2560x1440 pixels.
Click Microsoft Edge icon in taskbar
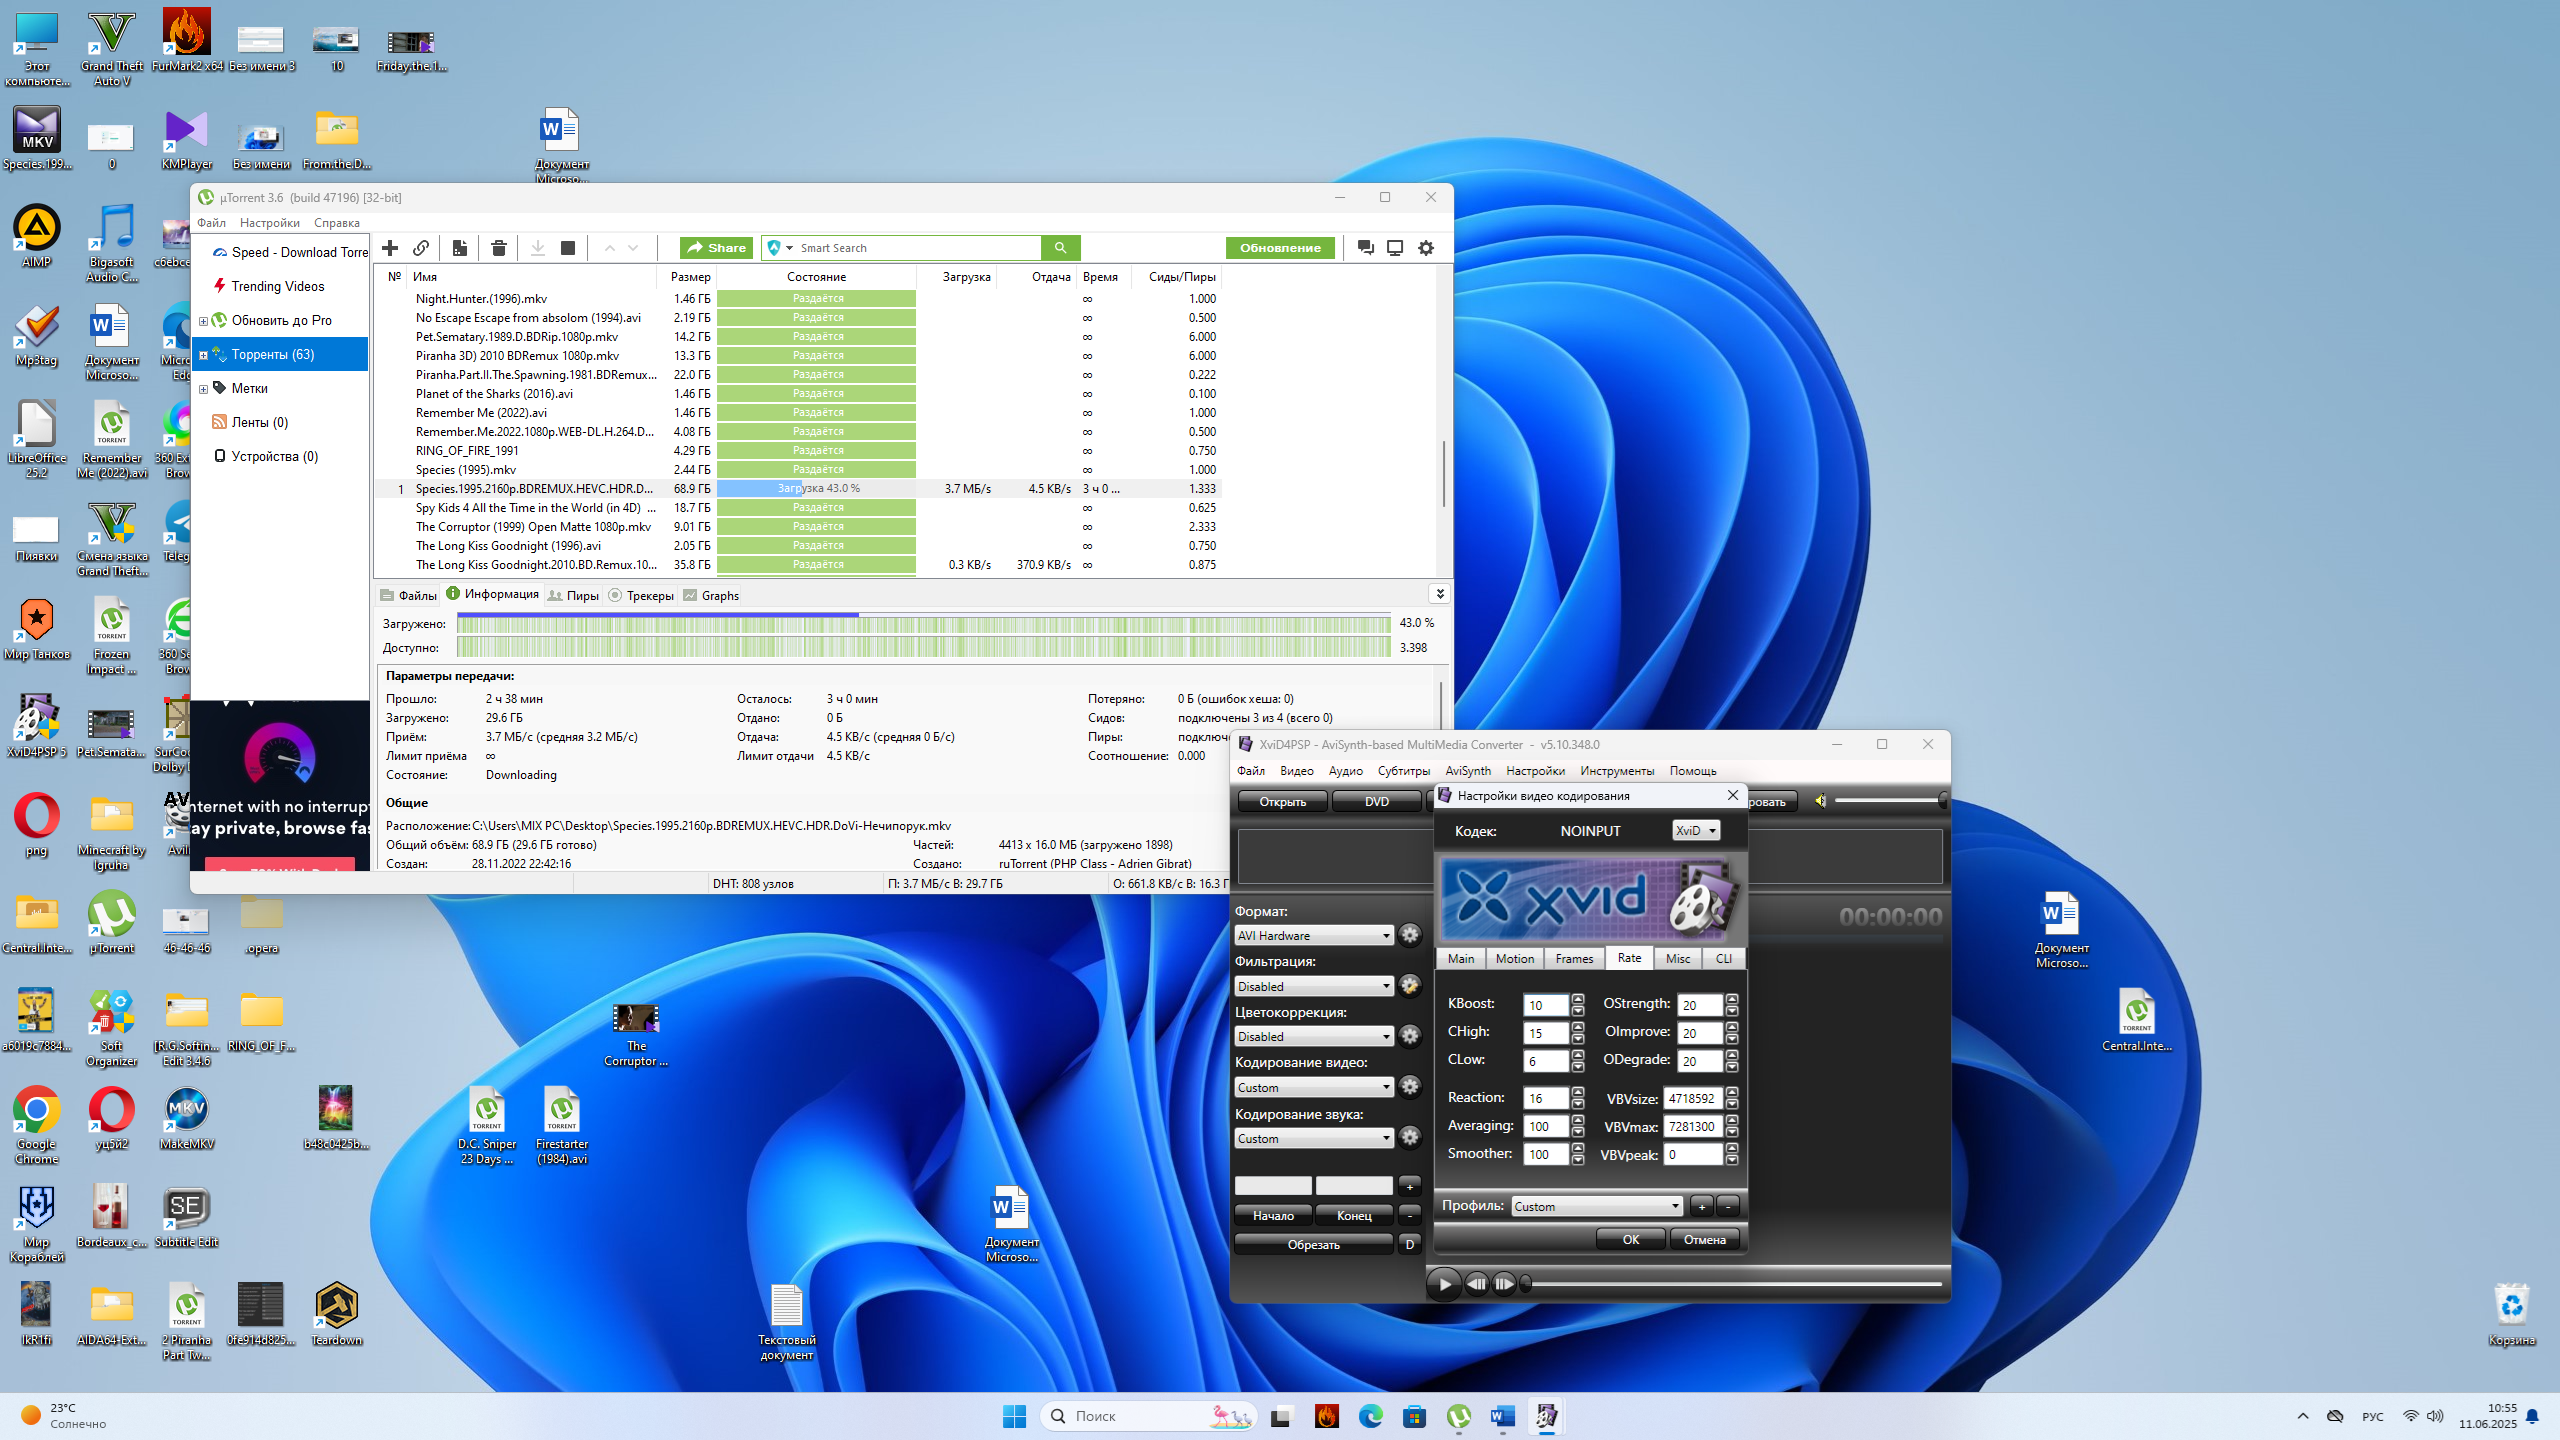coord(1371,1416)
